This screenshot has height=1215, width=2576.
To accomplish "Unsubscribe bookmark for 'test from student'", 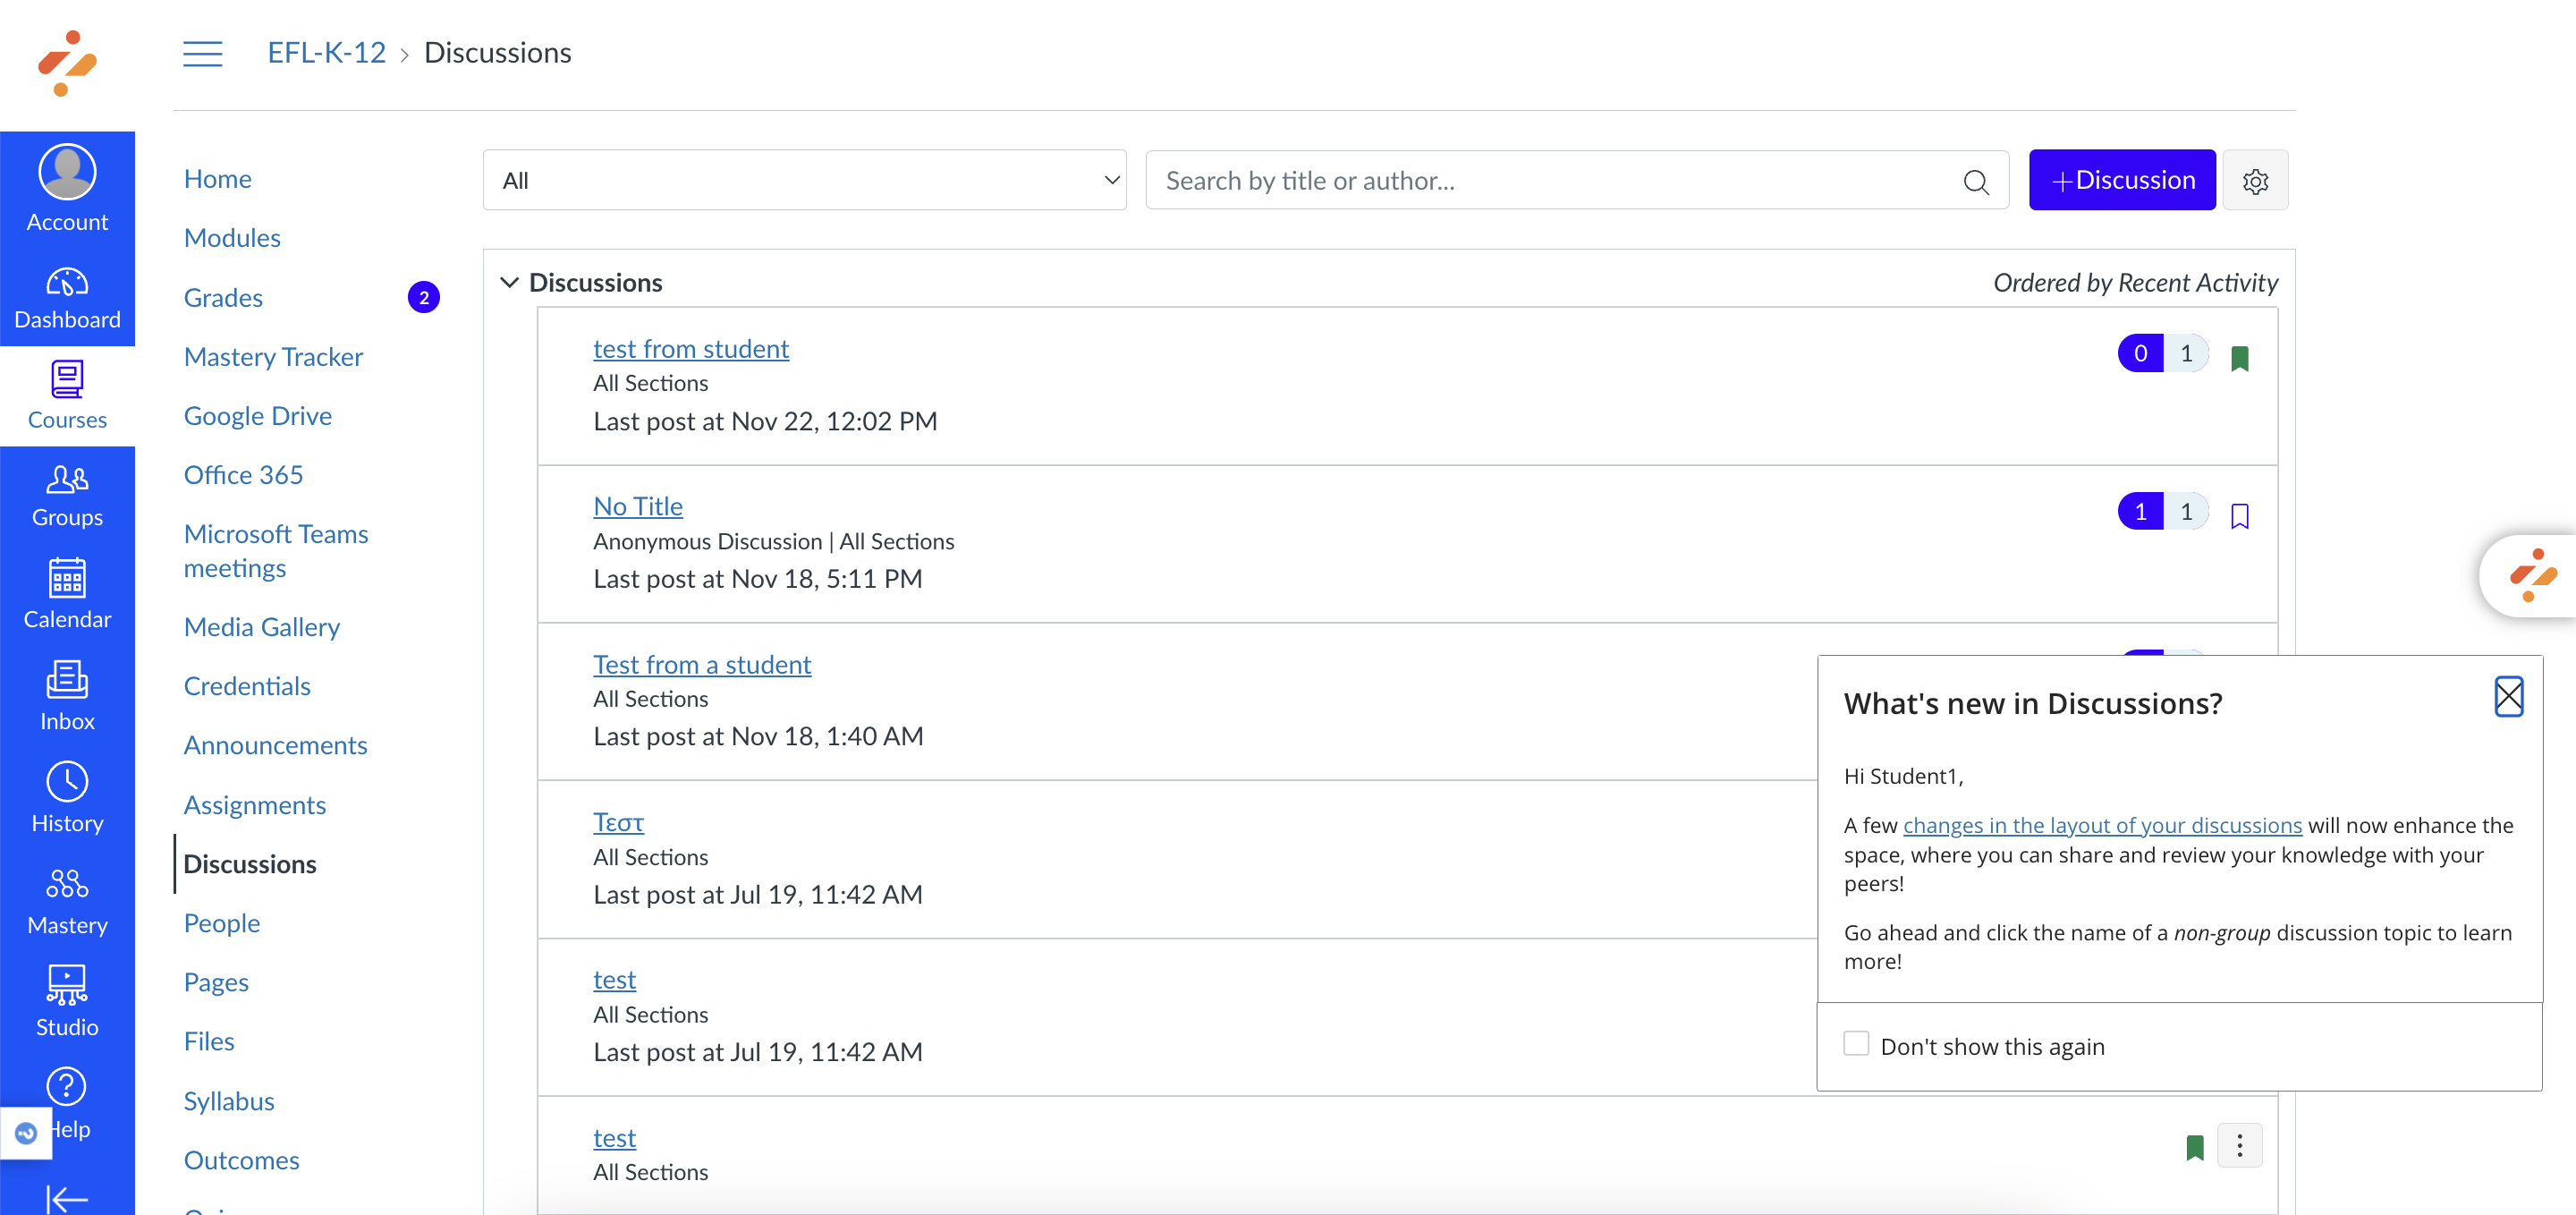I will click(x=2239, y=358).
